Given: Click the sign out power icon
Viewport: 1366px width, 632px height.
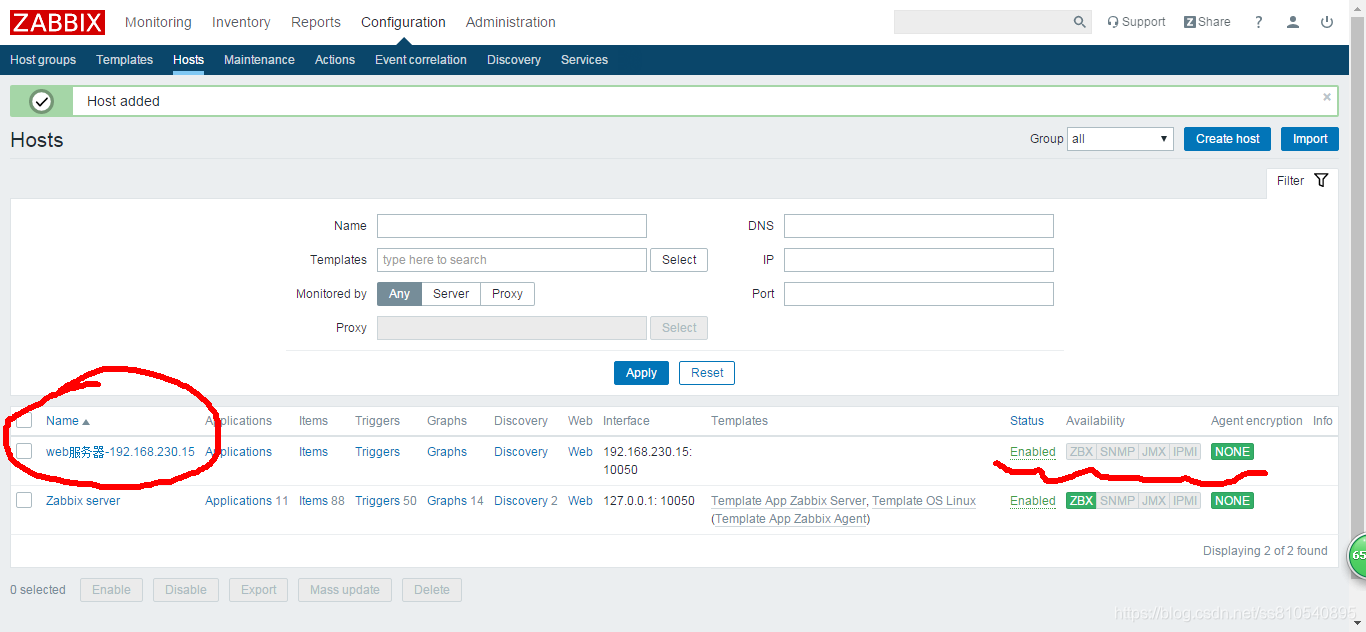Looking at the screenshot, I should [1327, 22].
